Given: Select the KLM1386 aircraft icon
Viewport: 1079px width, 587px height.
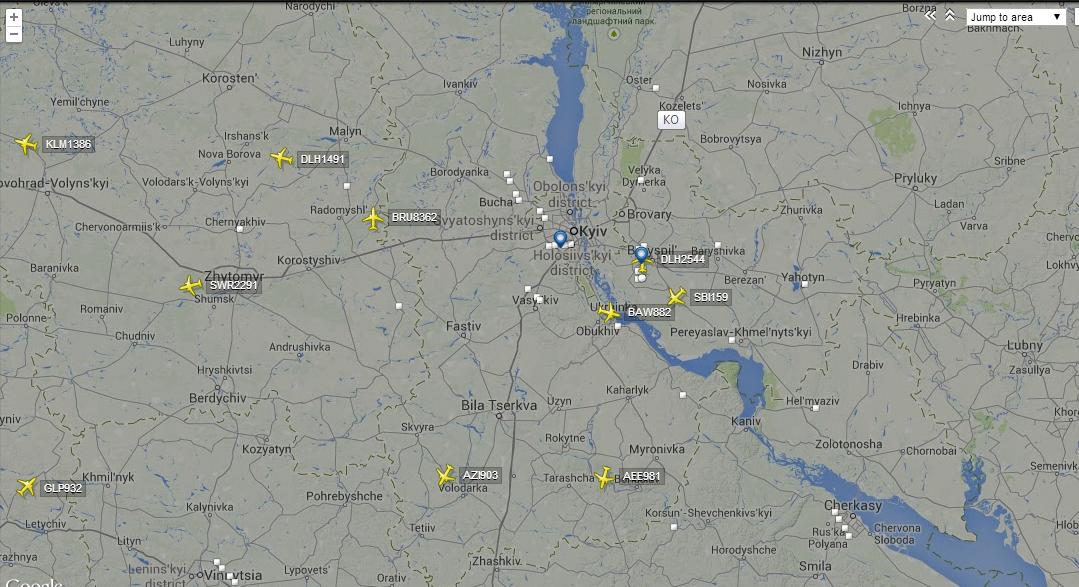Looking at the screenshot, I should (25, 144).
